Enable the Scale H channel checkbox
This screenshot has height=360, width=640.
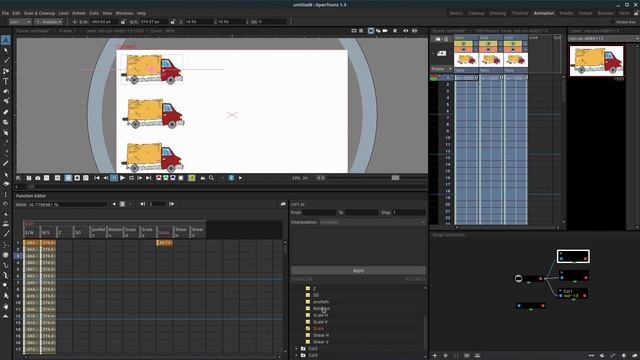(308, 315)
